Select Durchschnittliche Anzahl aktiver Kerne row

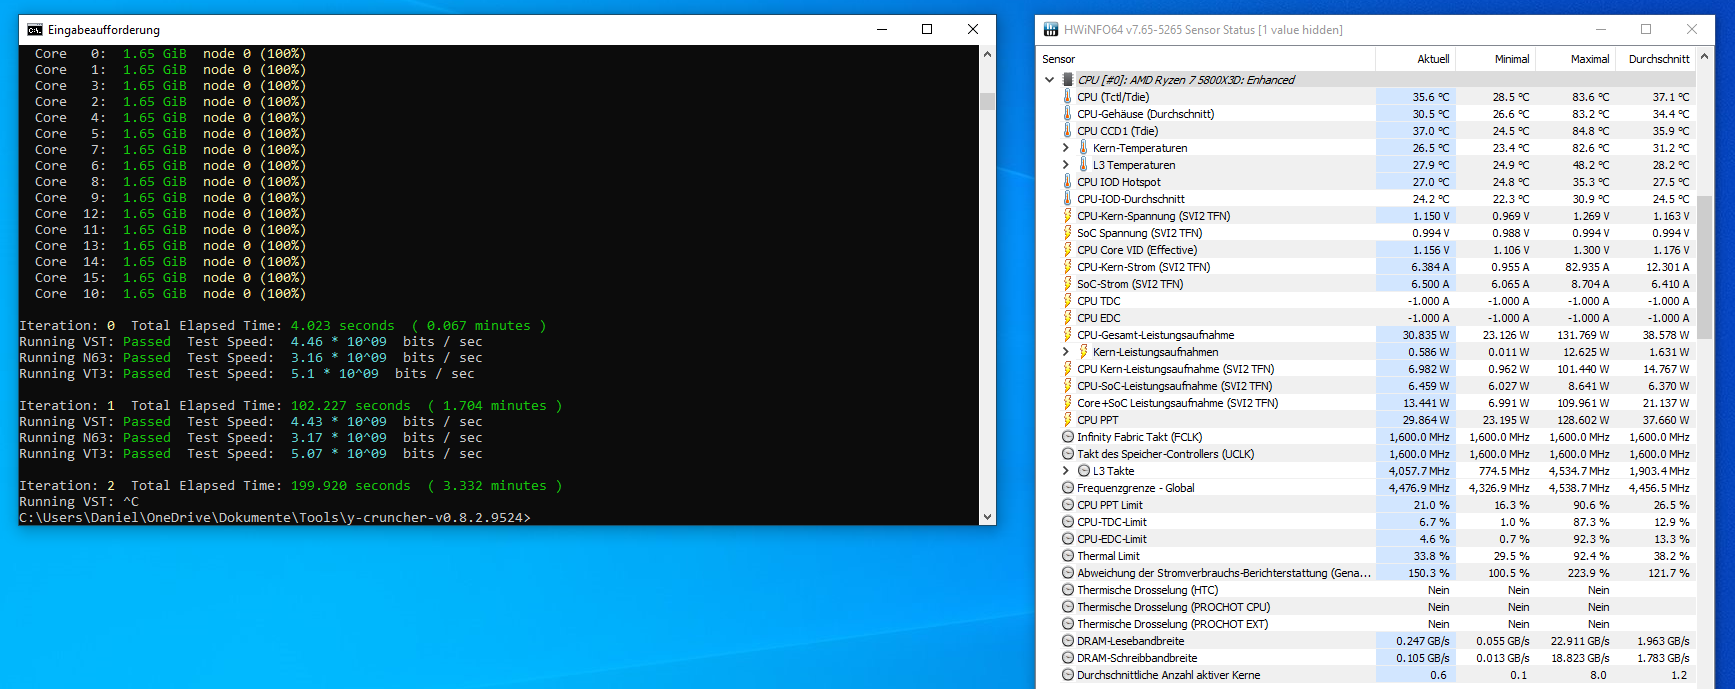(1366, 675)
